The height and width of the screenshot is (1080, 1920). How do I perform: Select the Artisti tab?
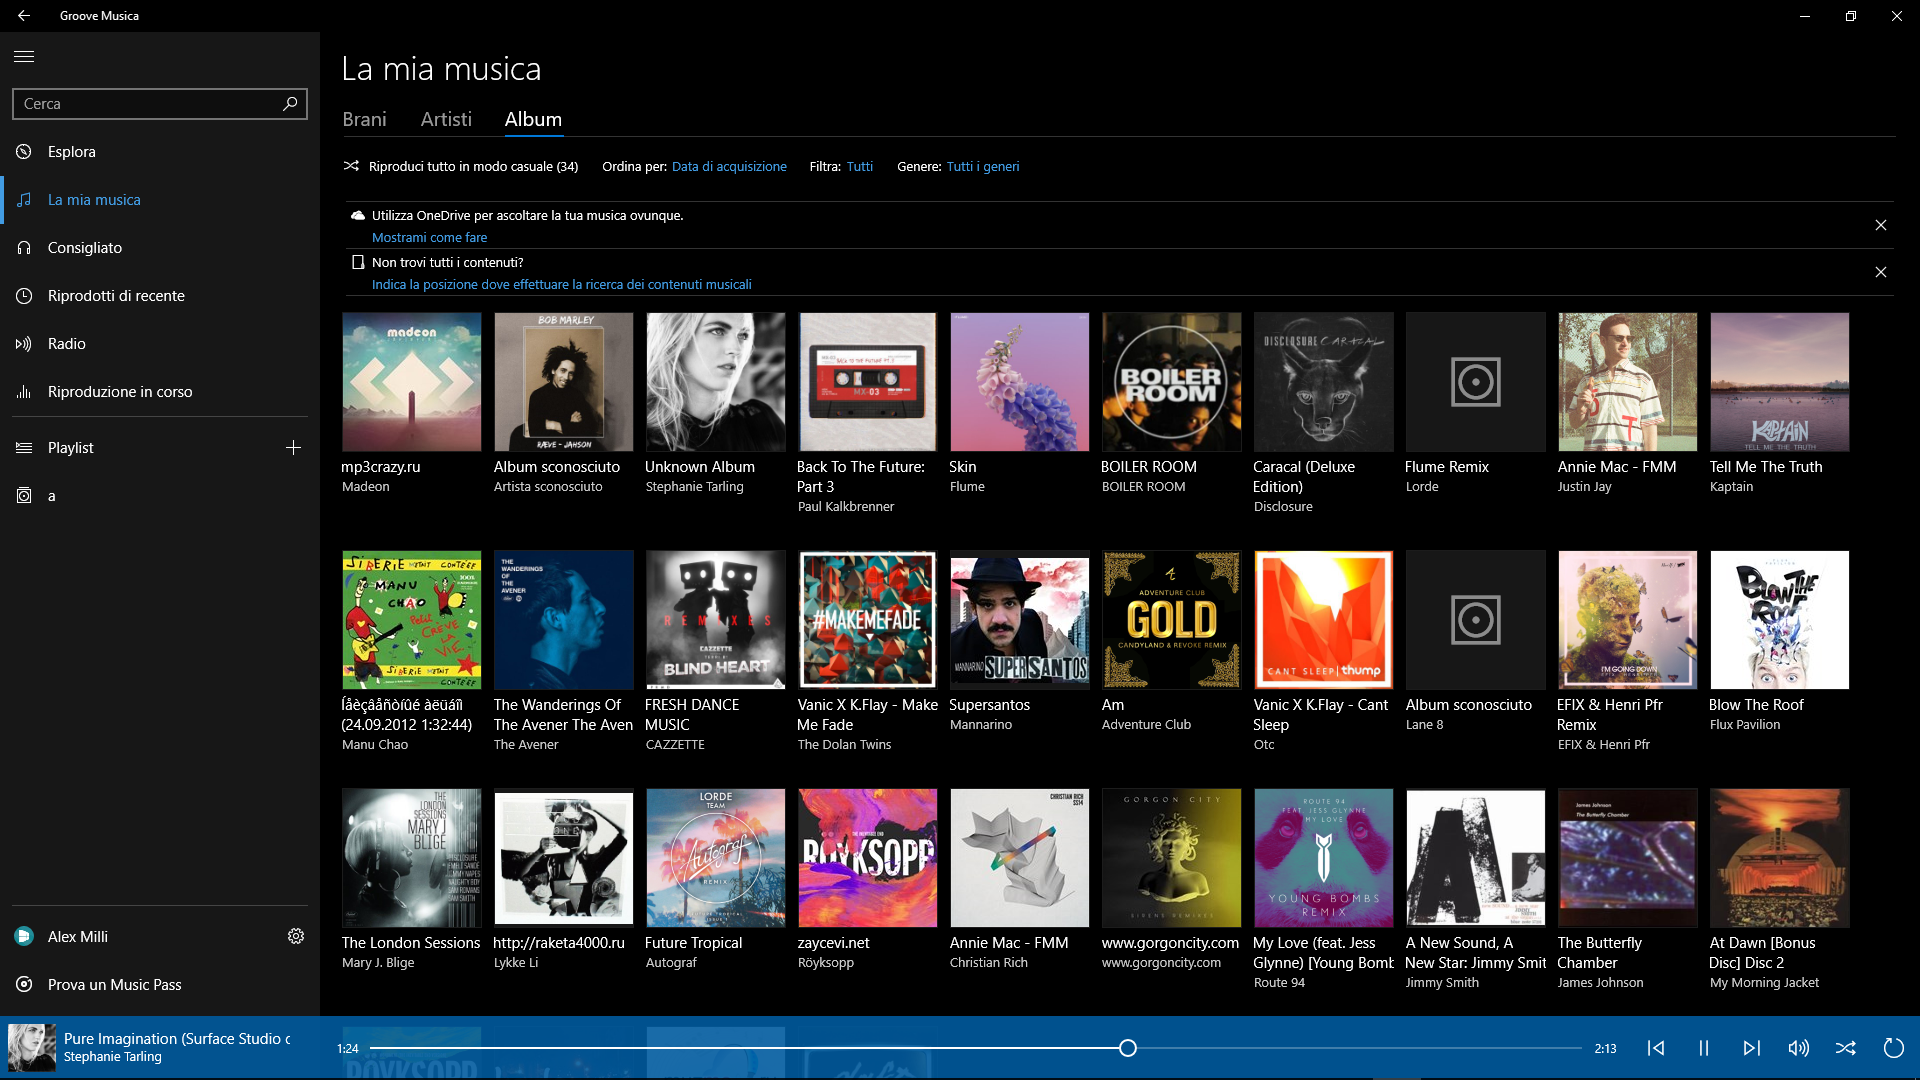[x=446, y=119]
